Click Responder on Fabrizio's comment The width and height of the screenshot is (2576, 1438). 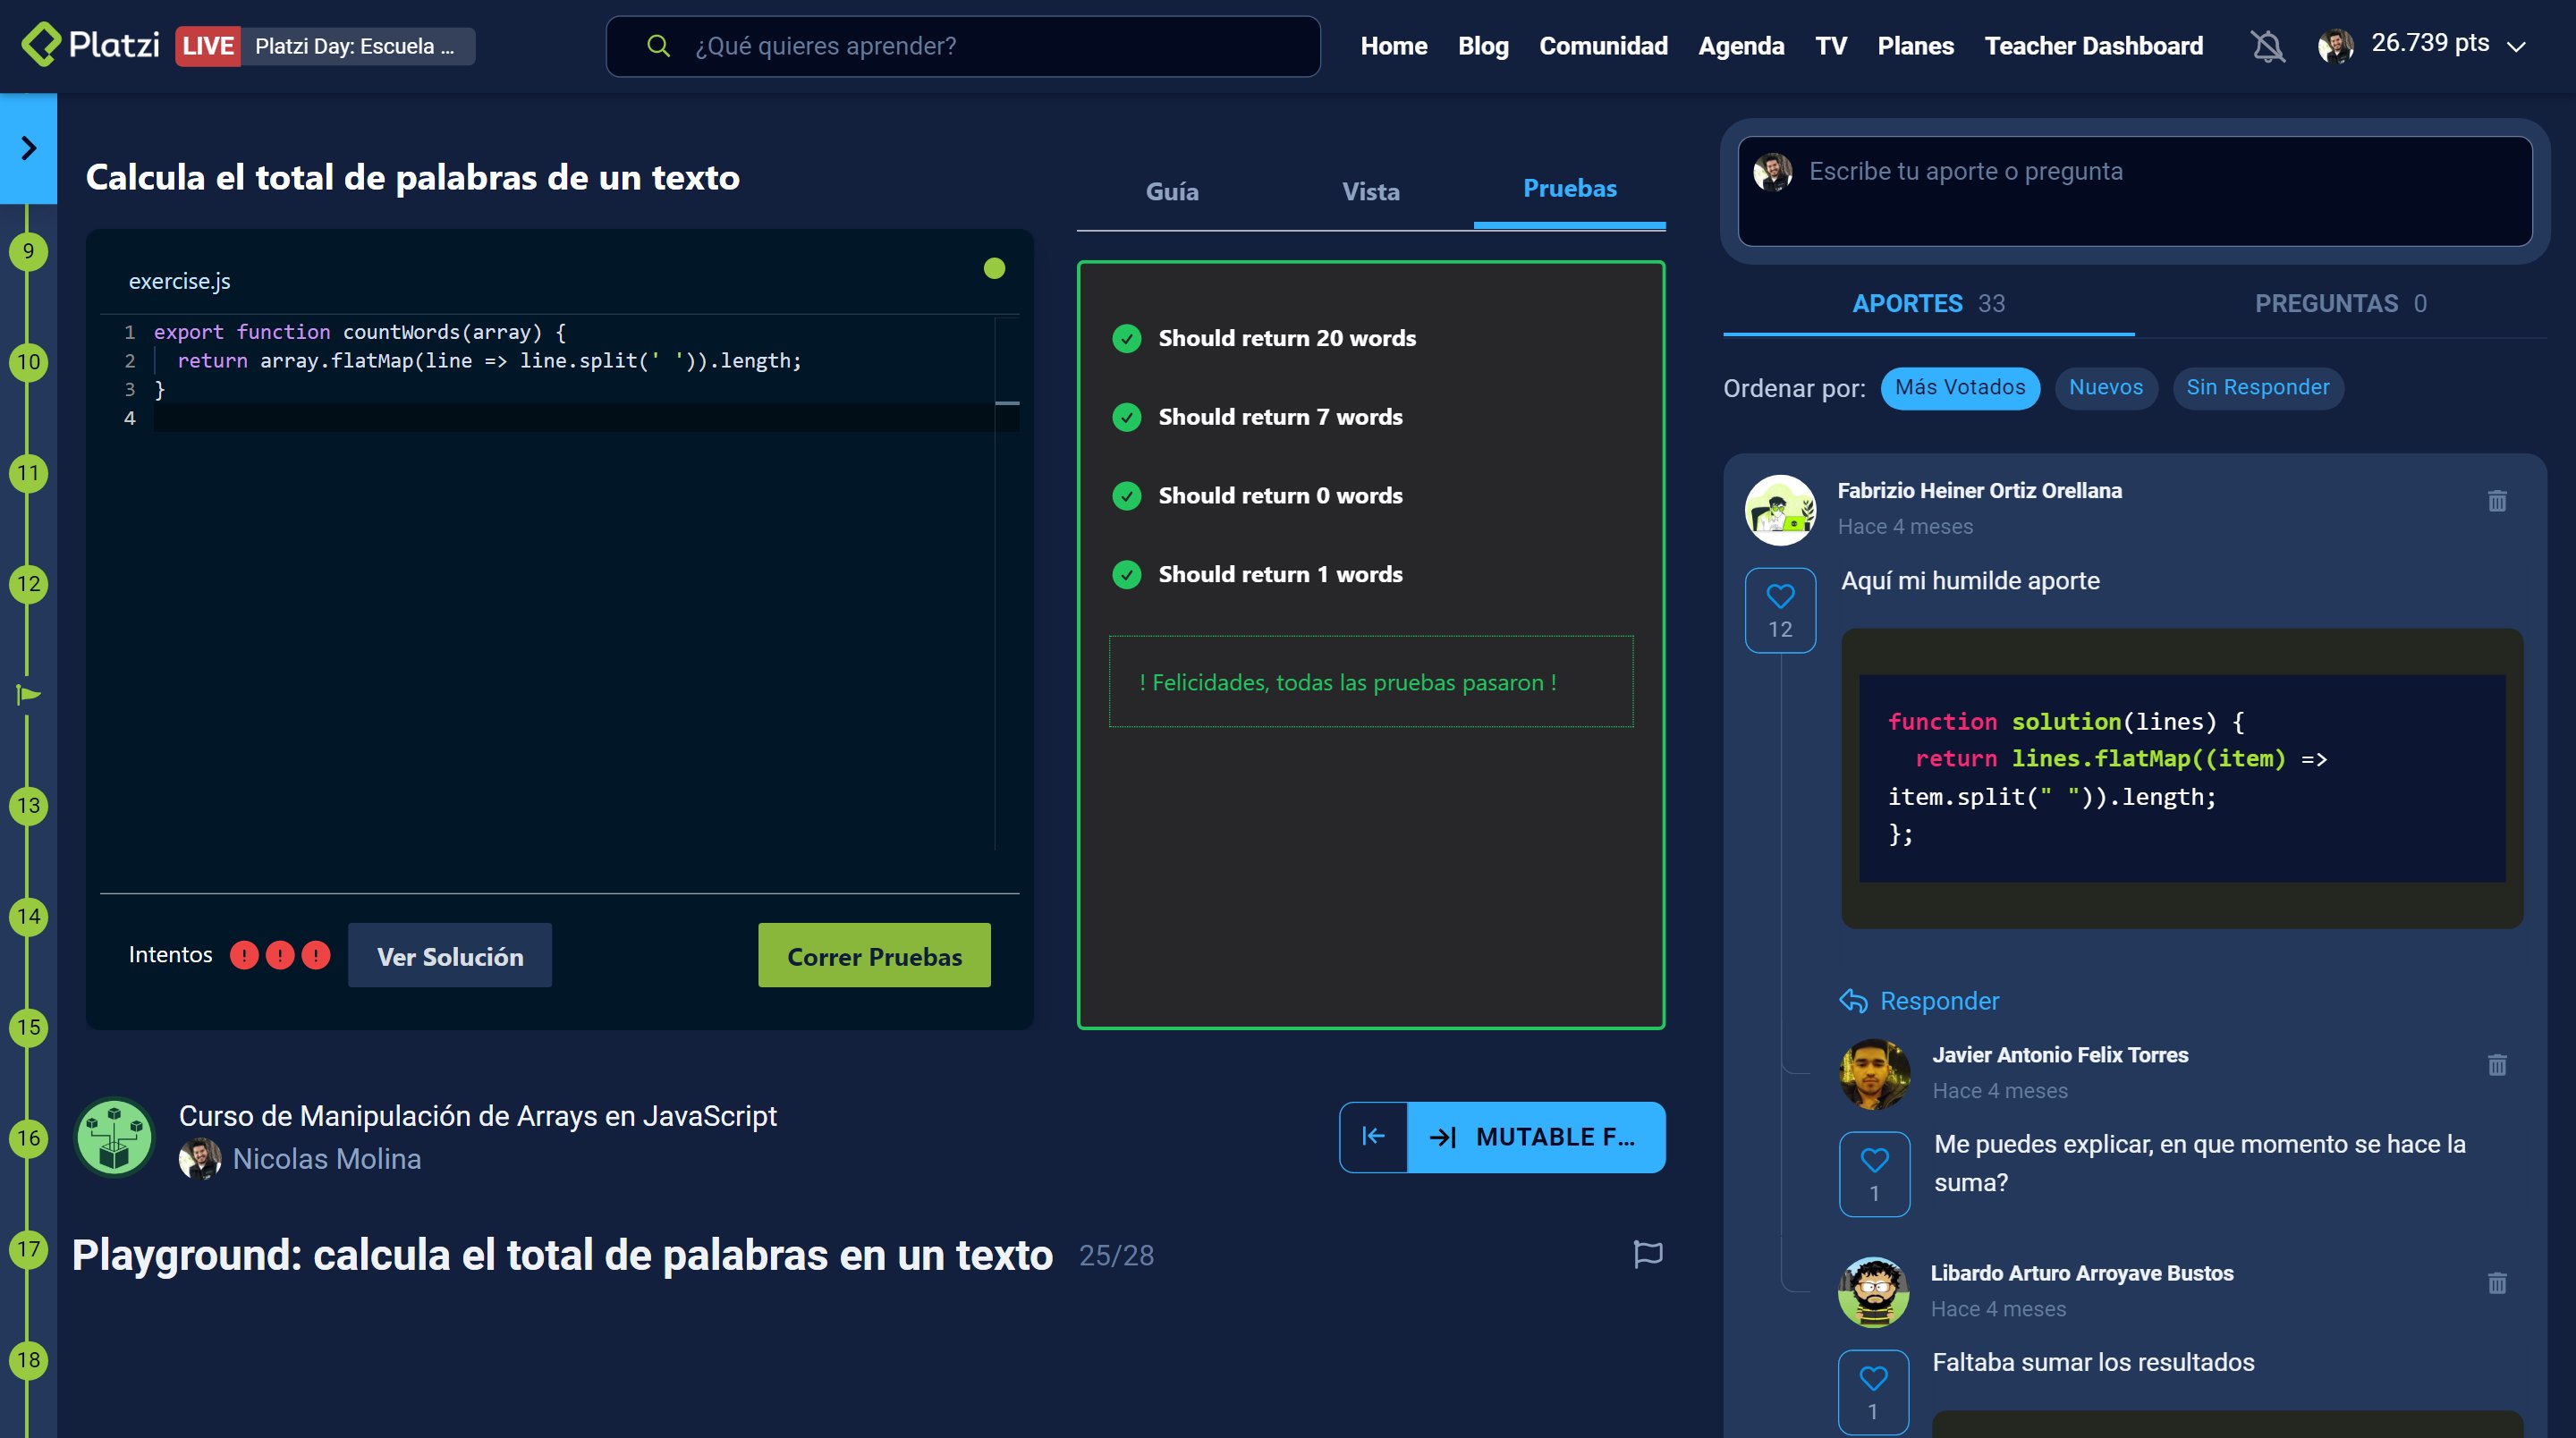tap(1918, 1000)
